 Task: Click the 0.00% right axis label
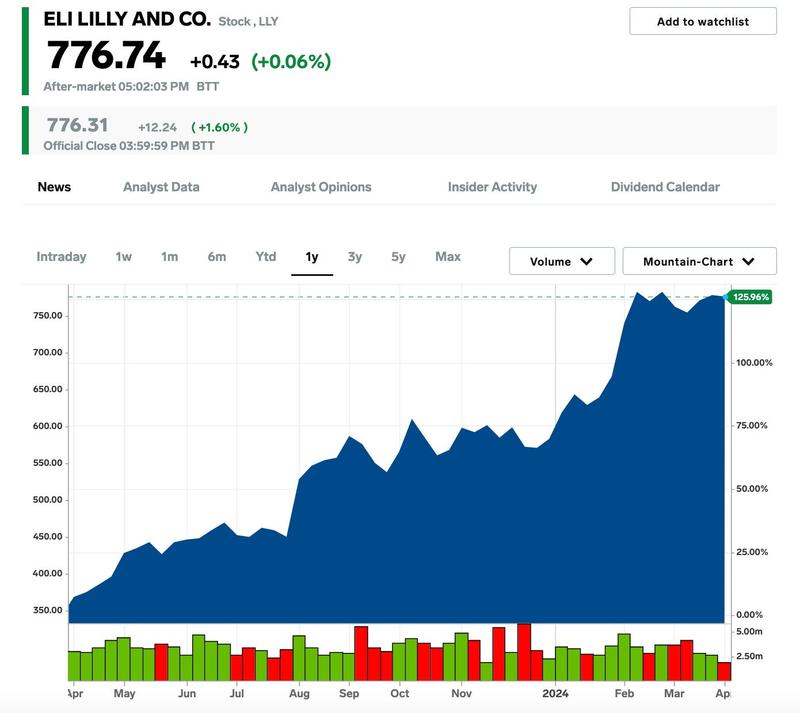[749, 615]
